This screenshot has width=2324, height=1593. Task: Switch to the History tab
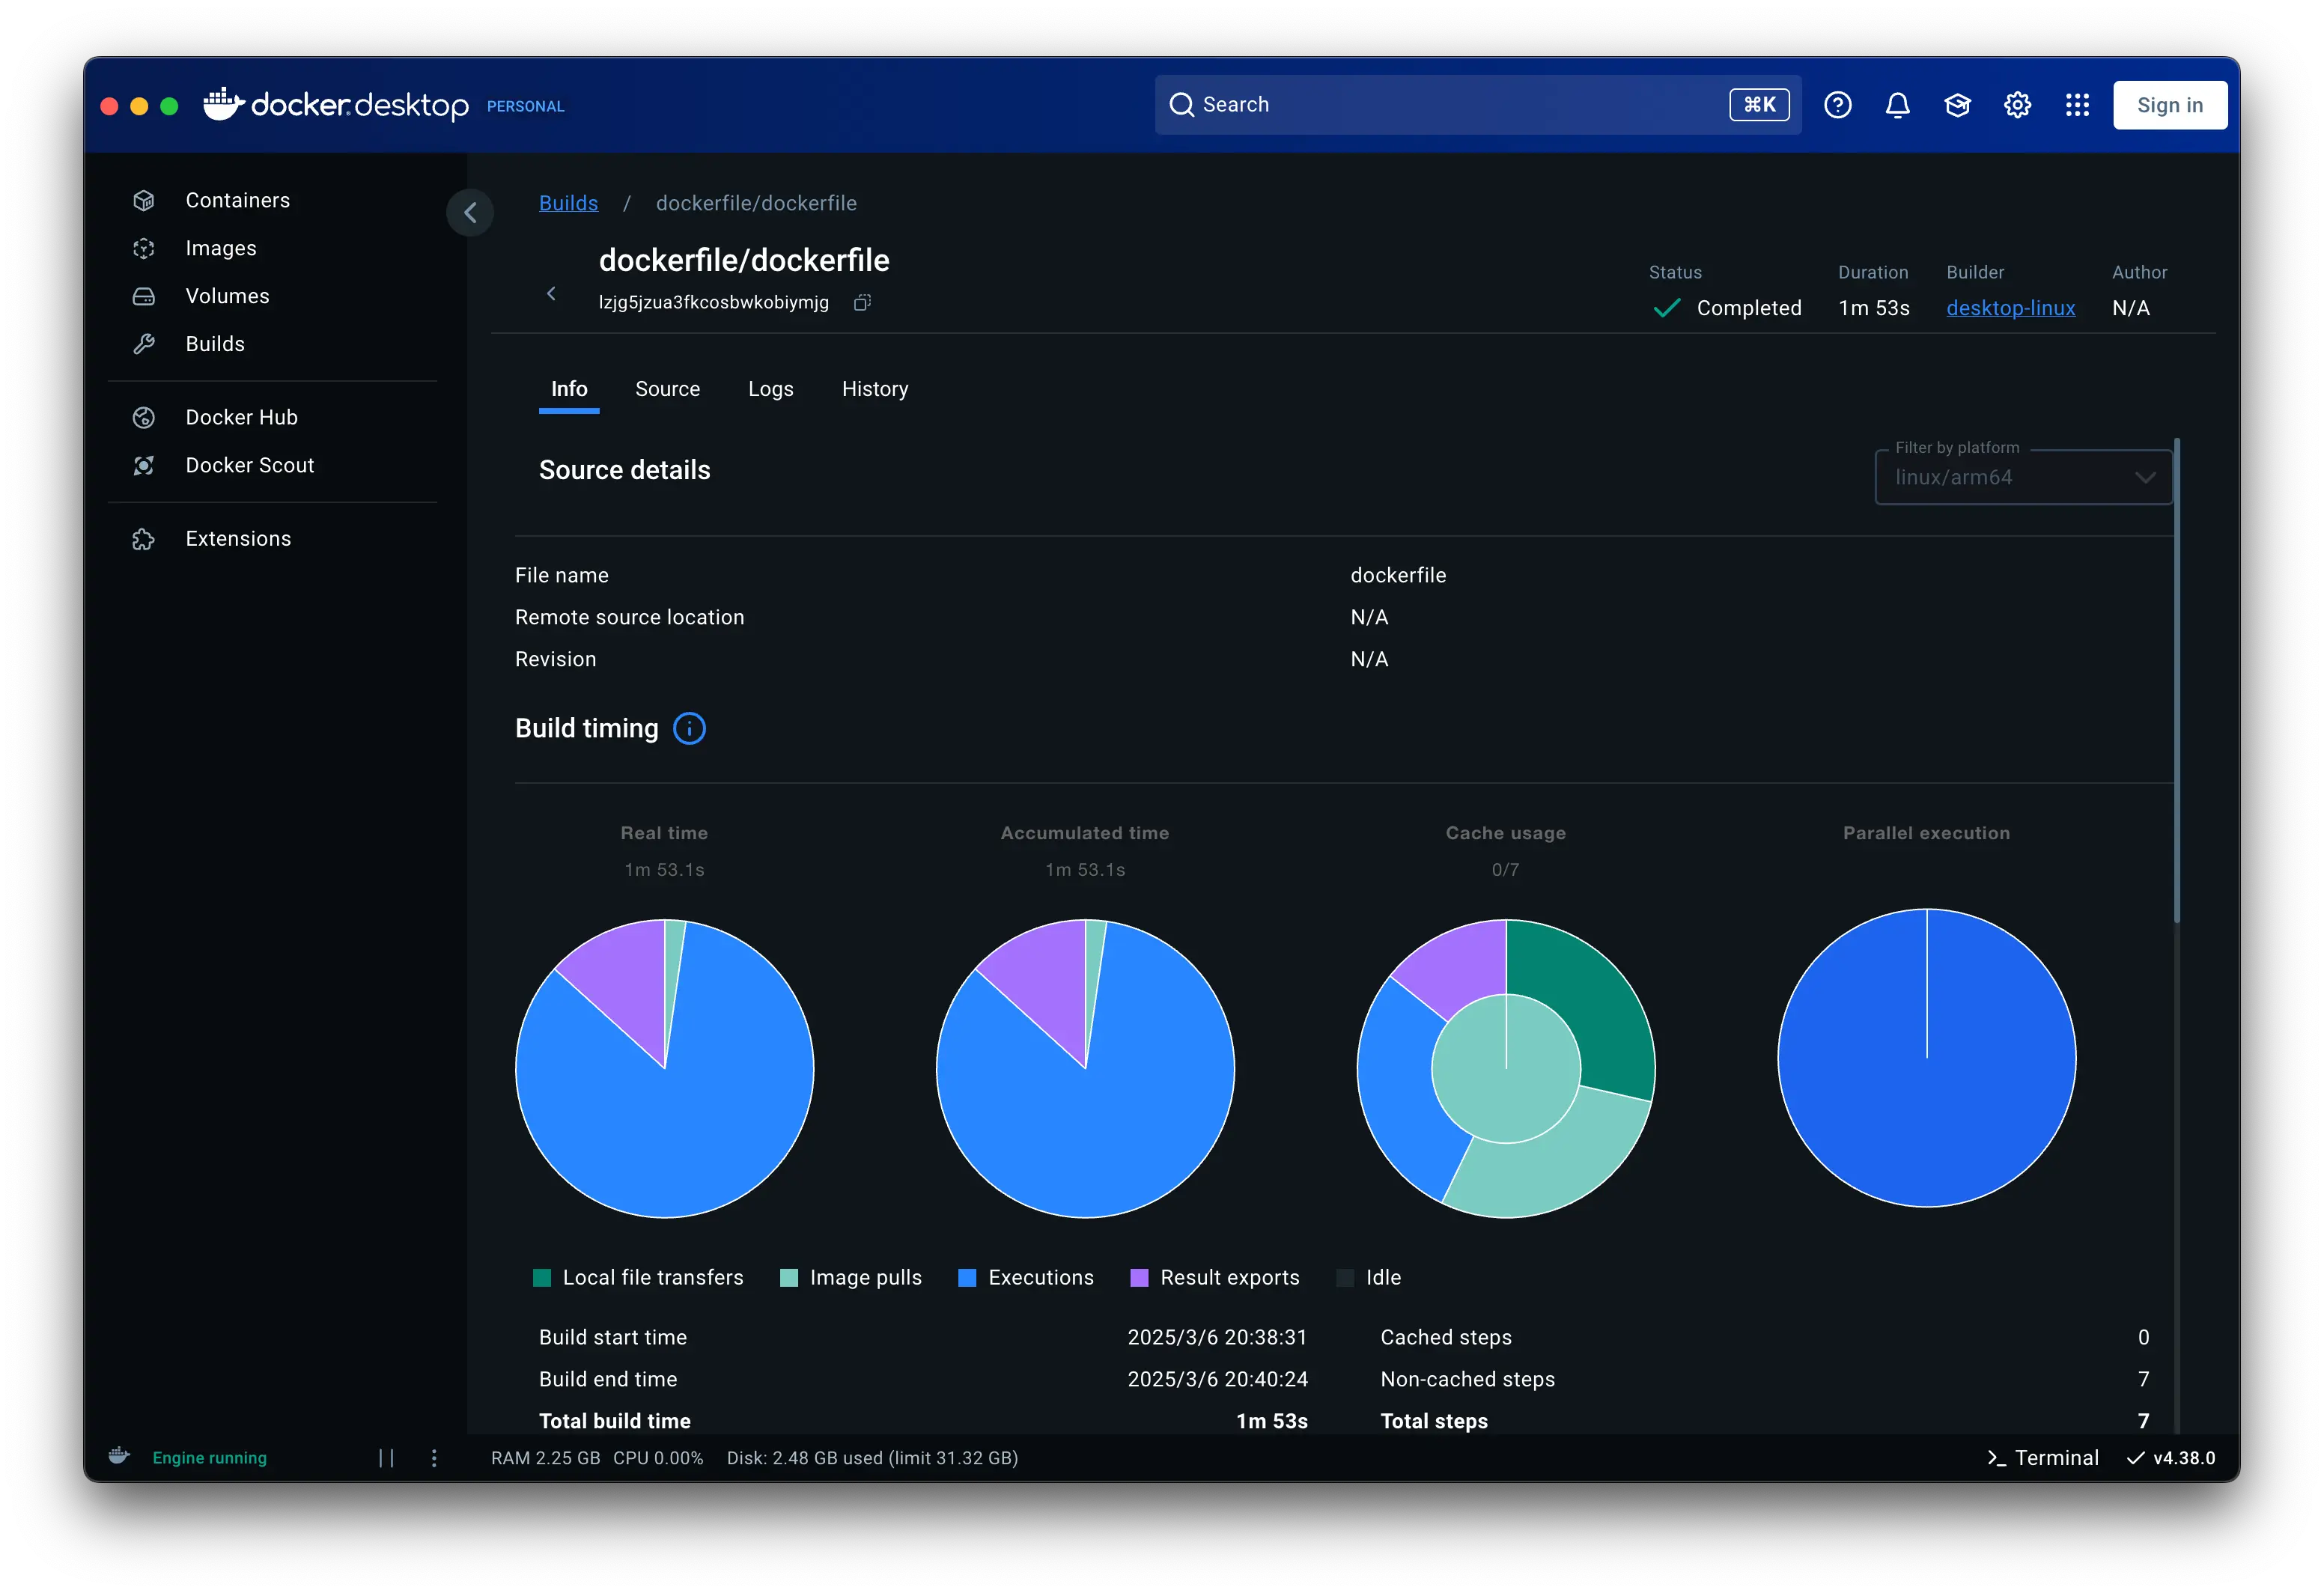tap(874, 389)
